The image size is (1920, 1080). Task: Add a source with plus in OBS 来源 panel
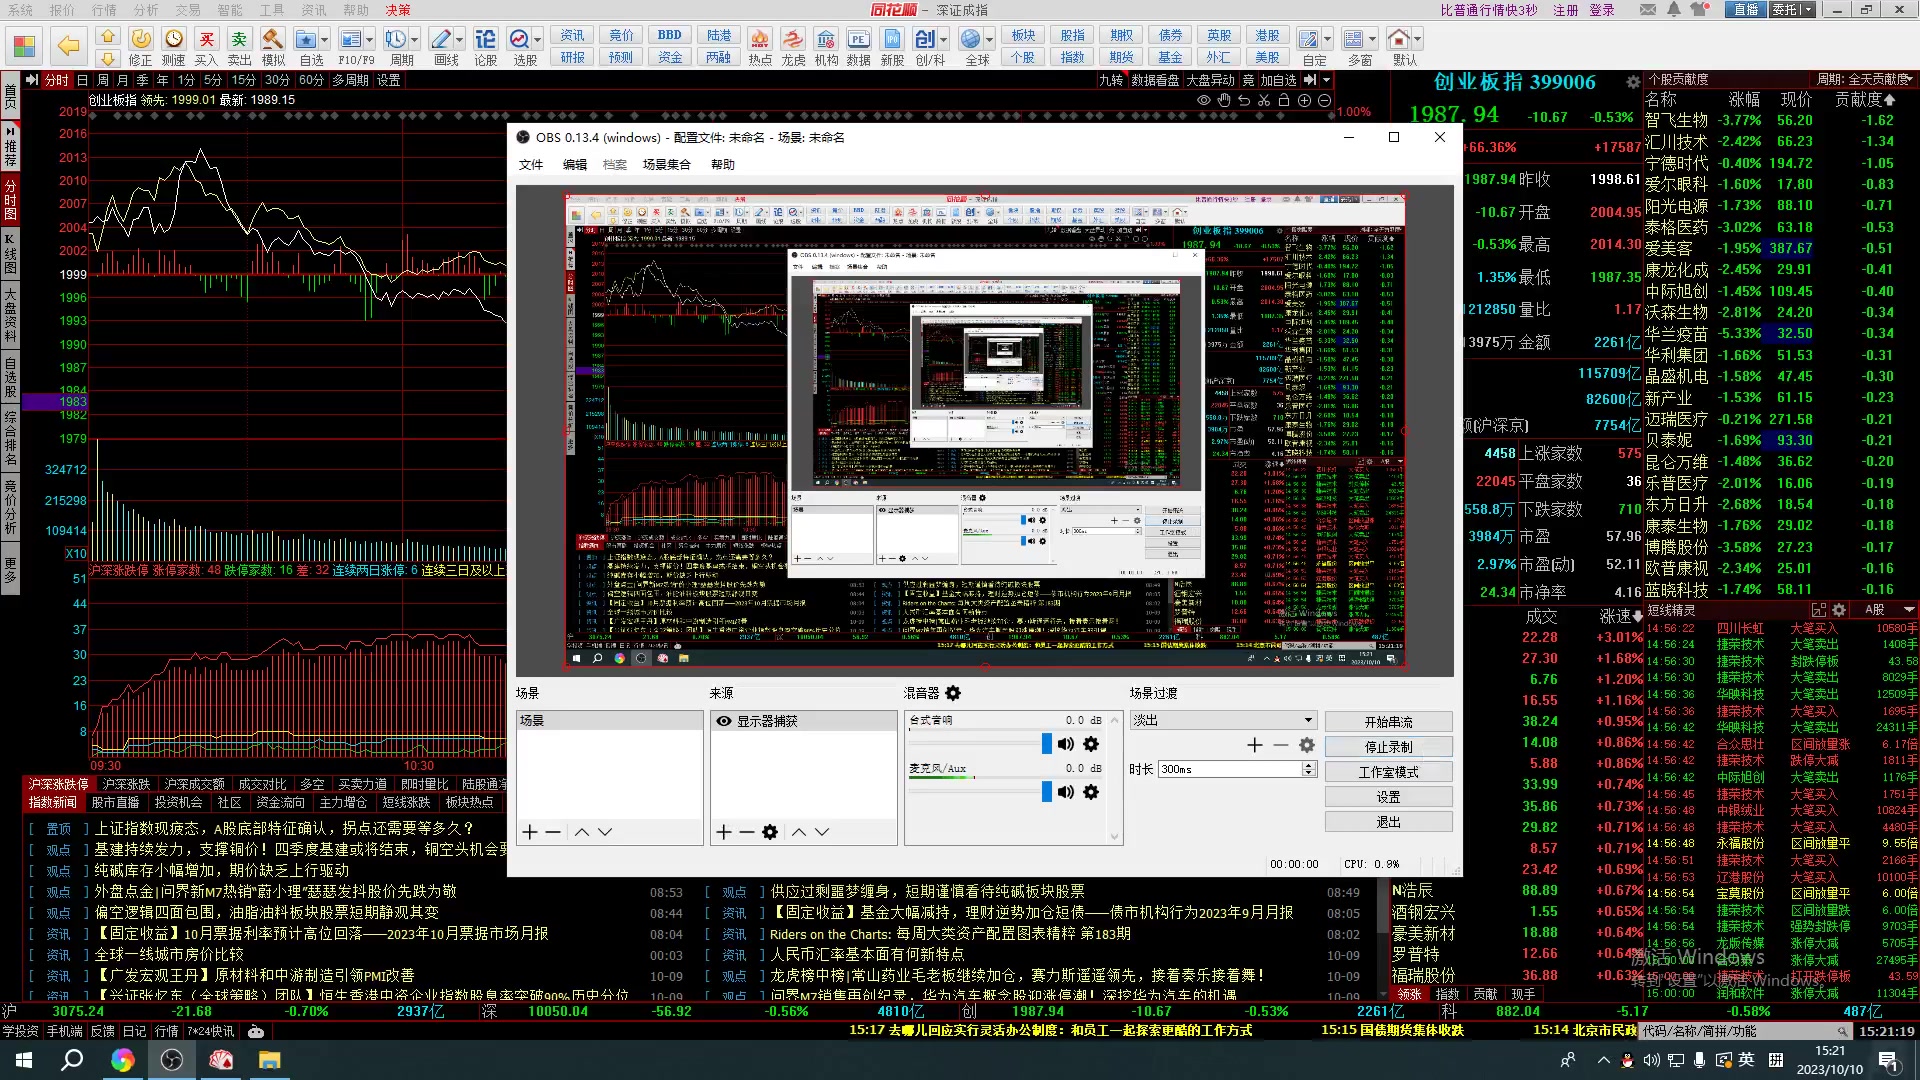coord(724,832)
